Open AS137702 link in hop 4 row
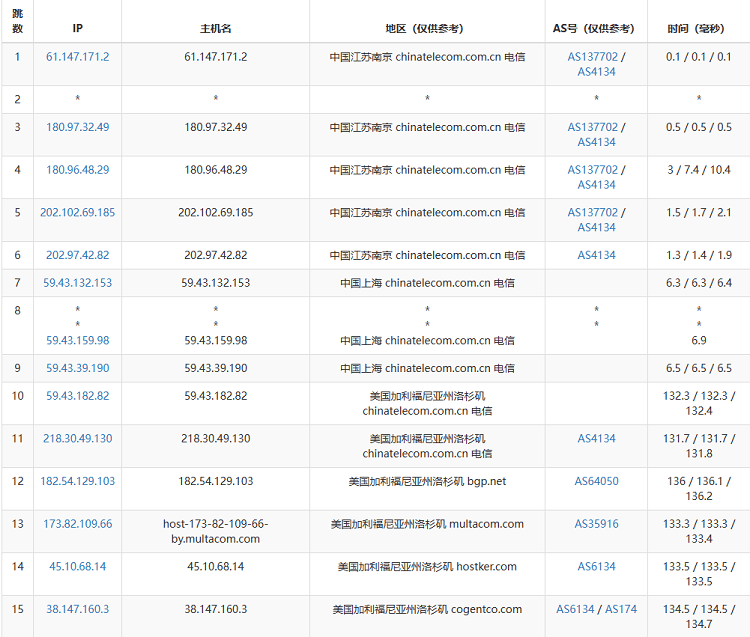The image size is (750, 637). (593, 170)
